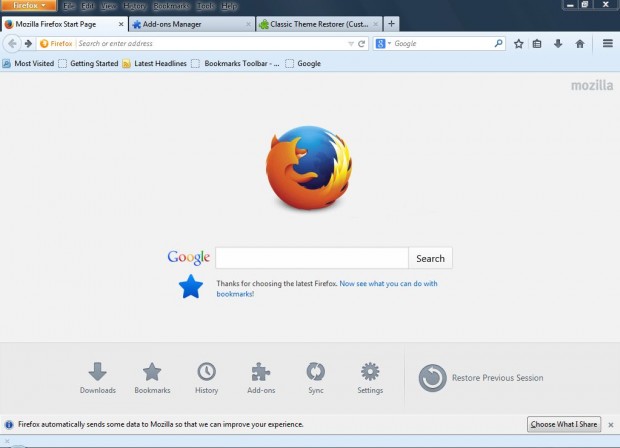620x448 pixels.
Task: Close the Add-ons Manager tab
Action: point(248,24)
